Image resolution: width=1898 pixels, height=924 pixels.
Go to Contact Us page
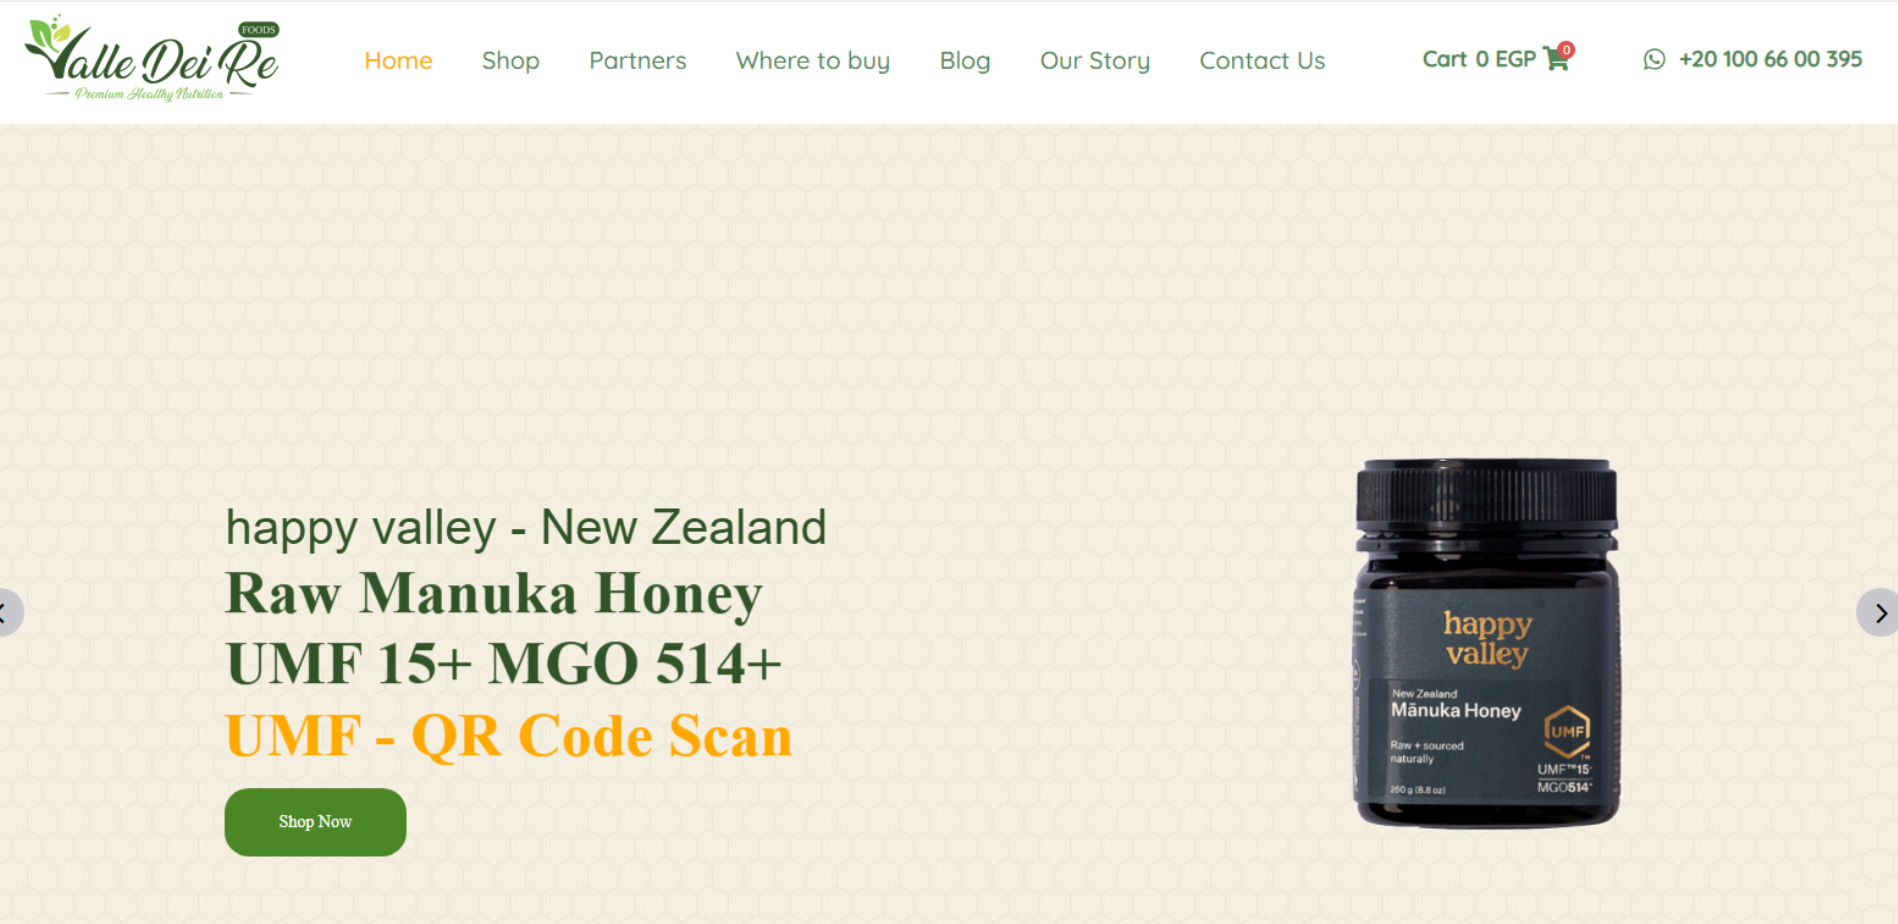pyautogui.click(x=1261, y=61)
